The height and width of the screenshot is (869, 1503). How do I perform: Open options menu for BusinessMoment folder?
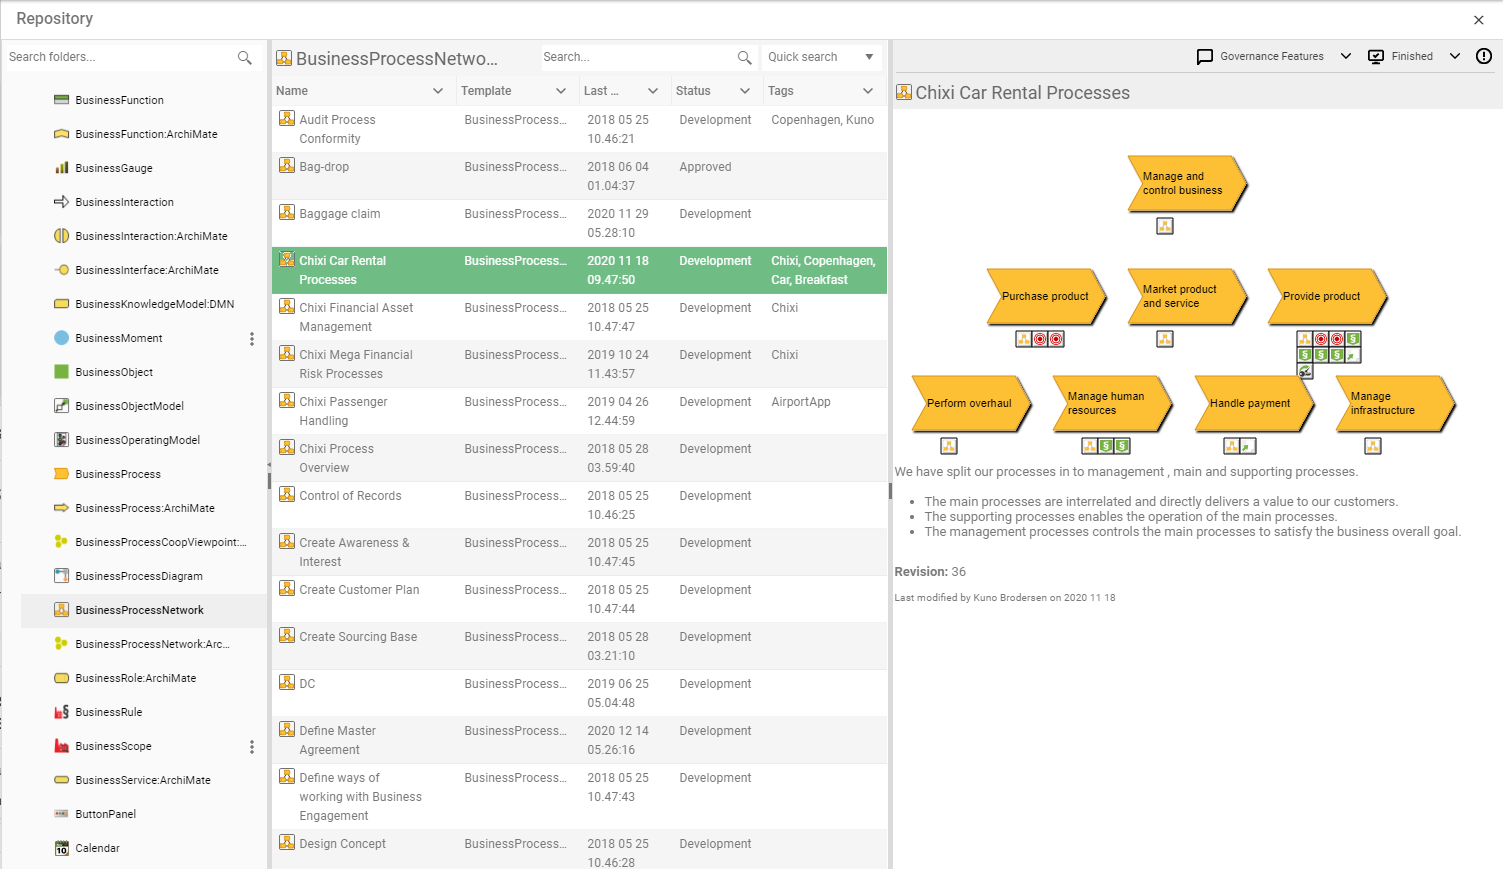pyautogui.click(x=252, y=339)
